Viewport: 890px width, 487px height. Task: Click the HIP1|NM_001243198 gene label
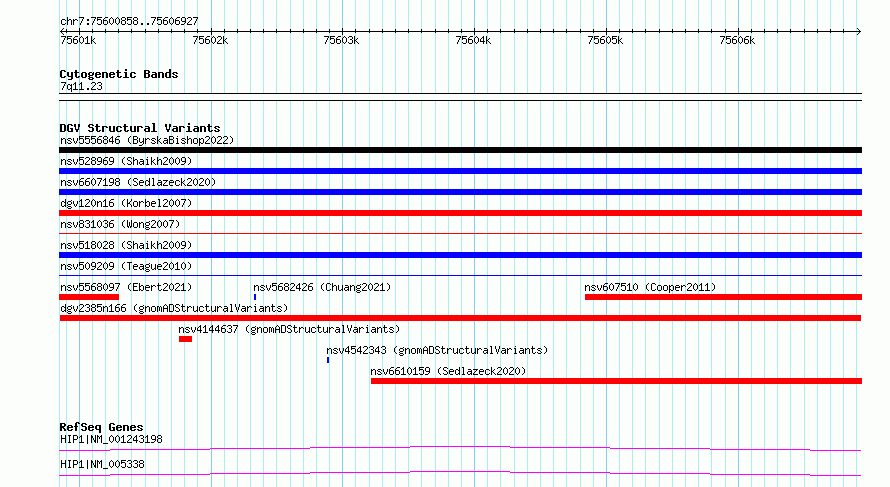pos(111,439)
